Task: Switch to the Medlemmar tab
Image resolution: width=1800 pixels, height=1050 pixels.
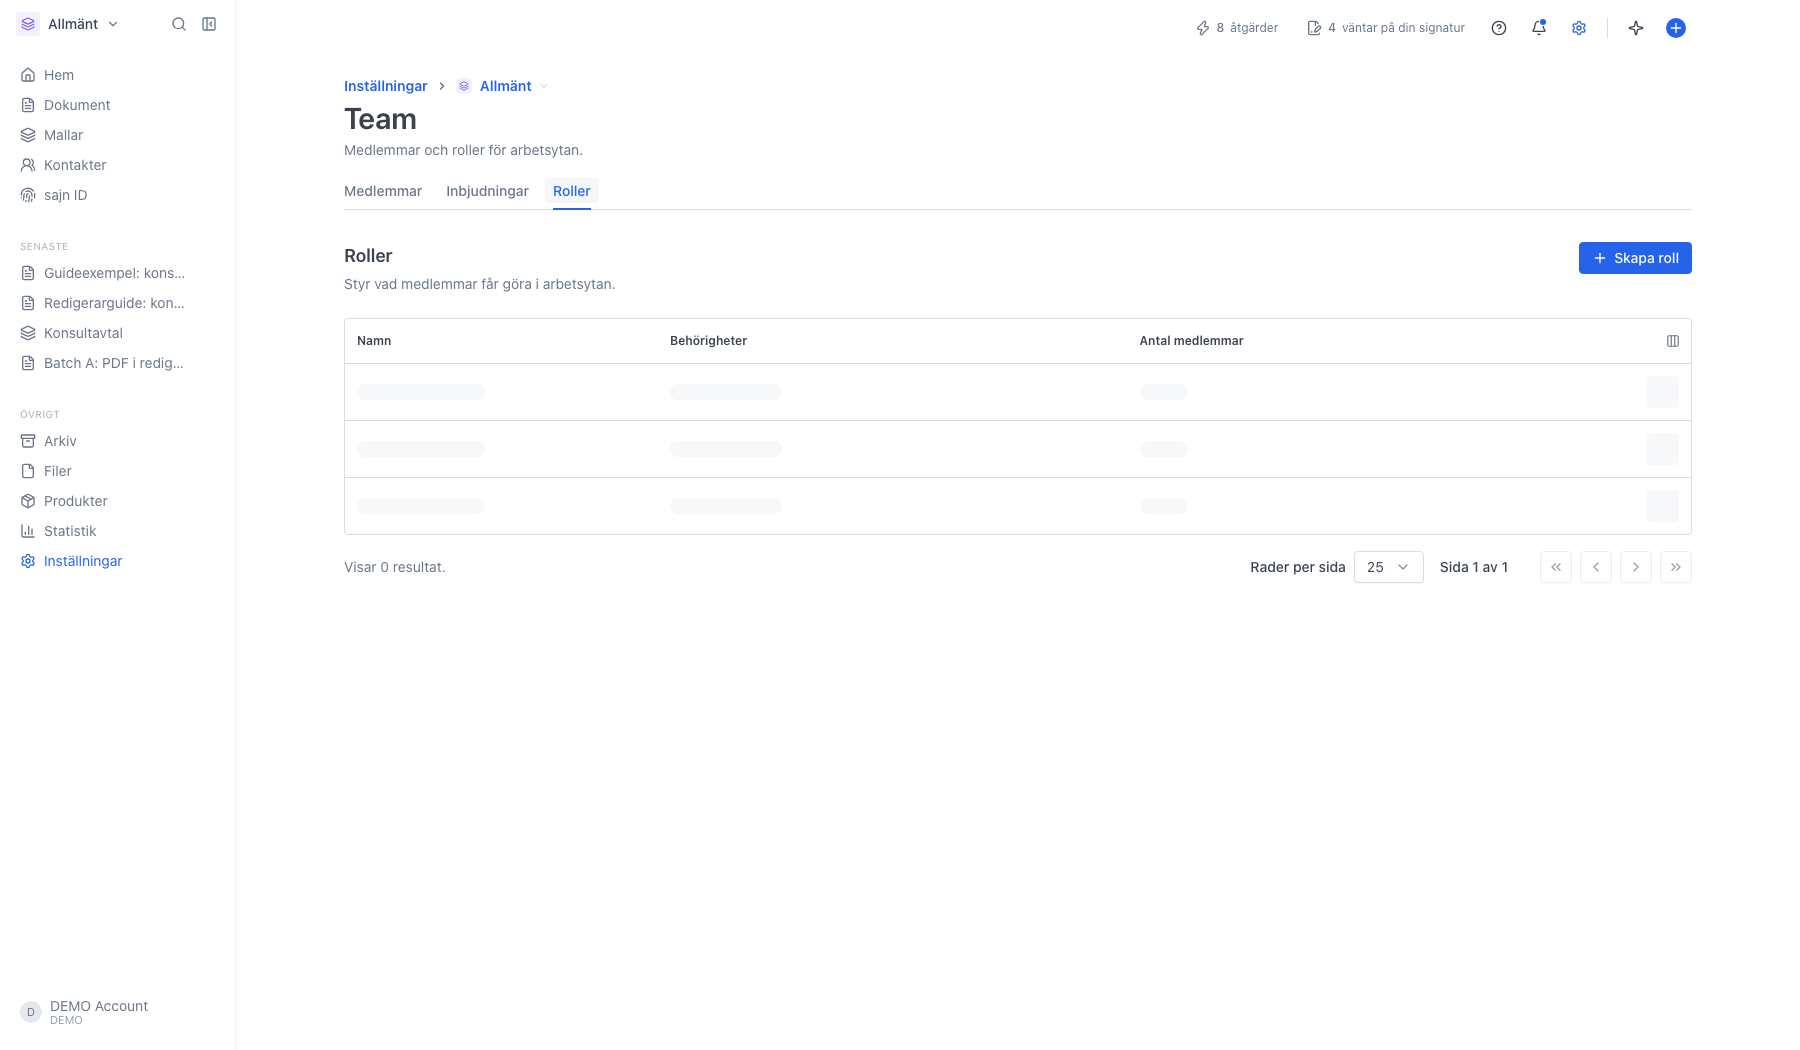Action: coord(383,191)
